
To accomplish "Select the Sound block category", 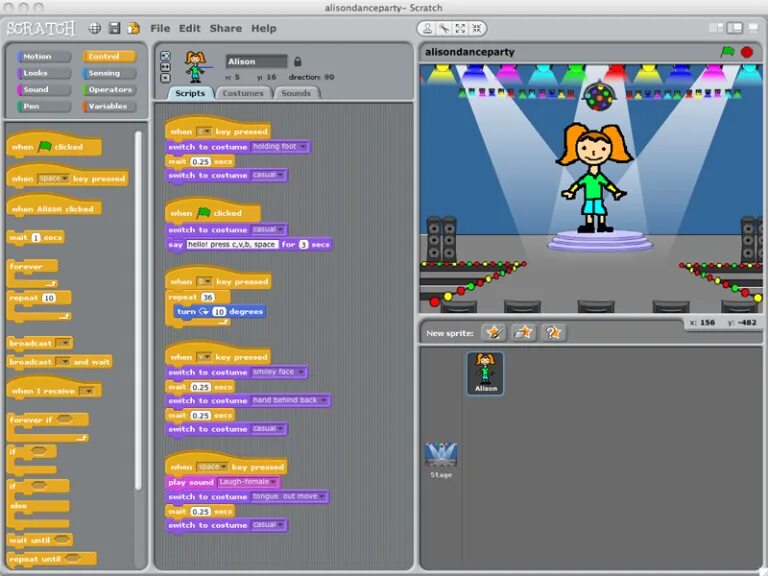I will (43, 90).
